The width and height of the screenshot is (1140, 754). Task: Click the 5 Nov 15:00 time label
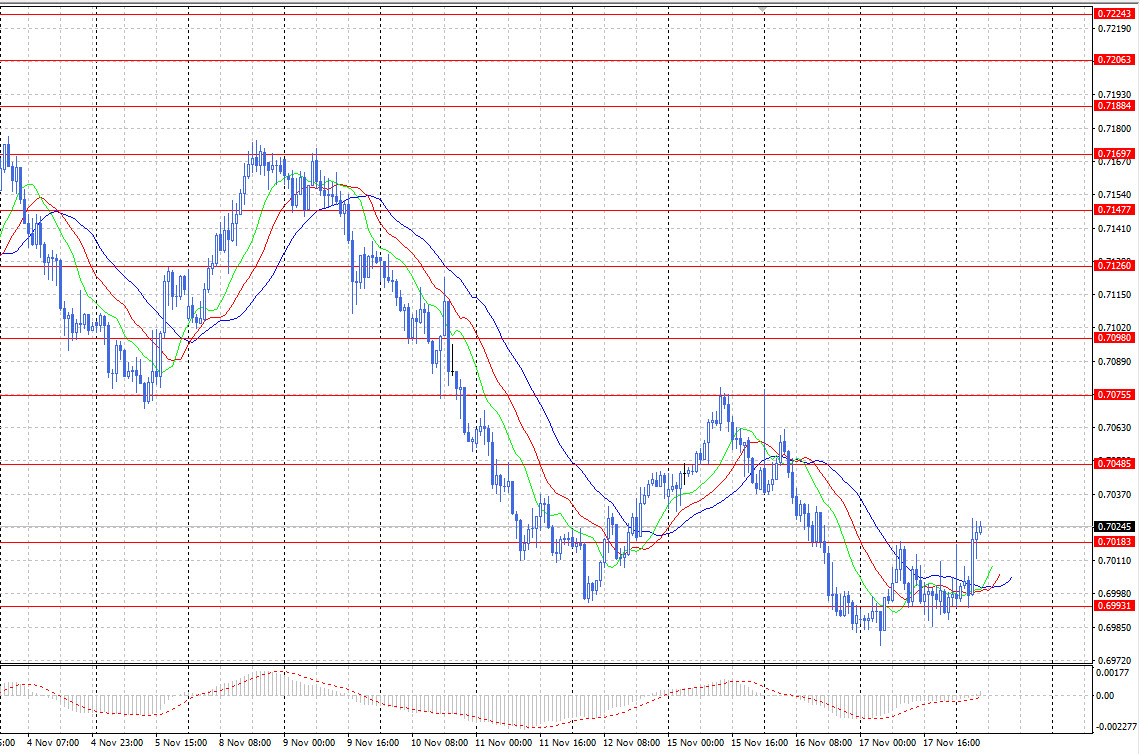click(180, 743)
